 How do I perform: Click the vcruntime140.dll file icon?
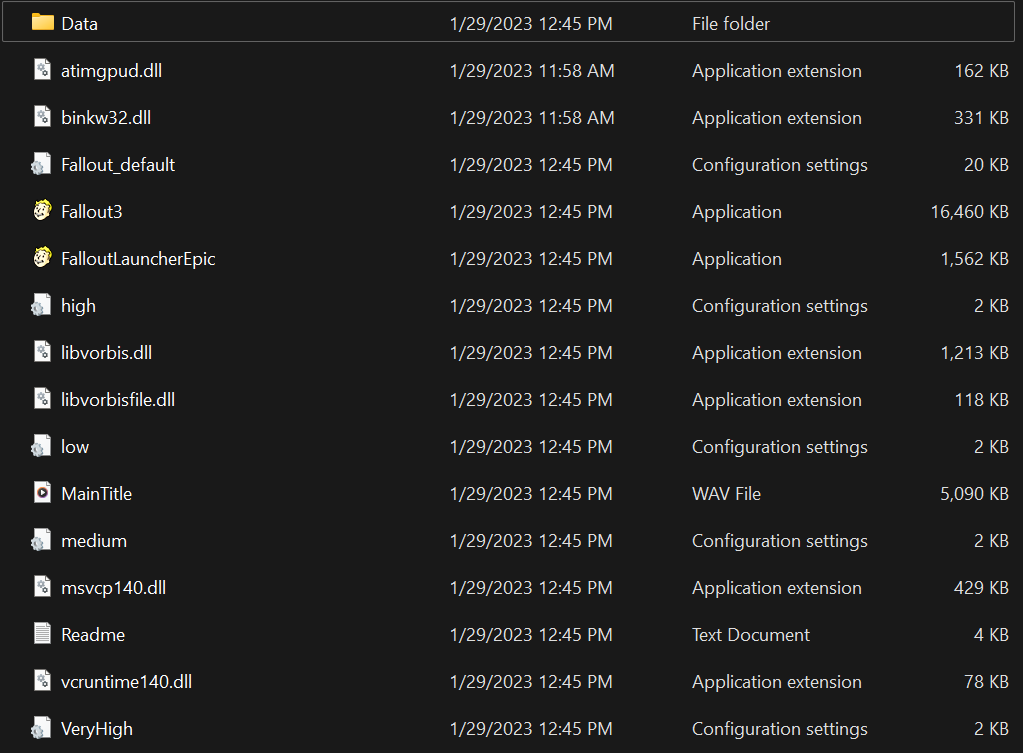click(x=43, y=681)
